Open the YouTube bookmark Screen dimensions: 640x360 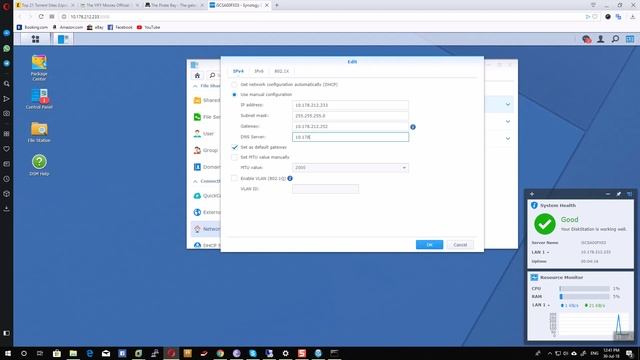click(148, 27)
